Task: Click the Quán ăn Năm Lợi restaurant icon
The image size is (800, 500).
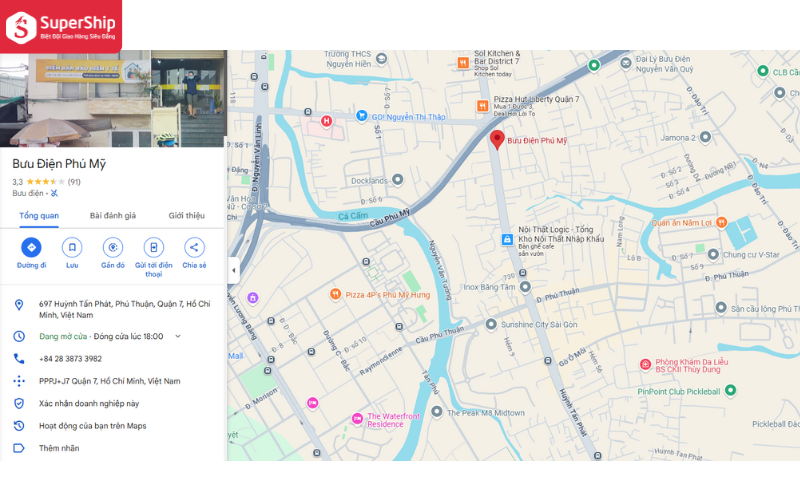Action: coord(721,222)
